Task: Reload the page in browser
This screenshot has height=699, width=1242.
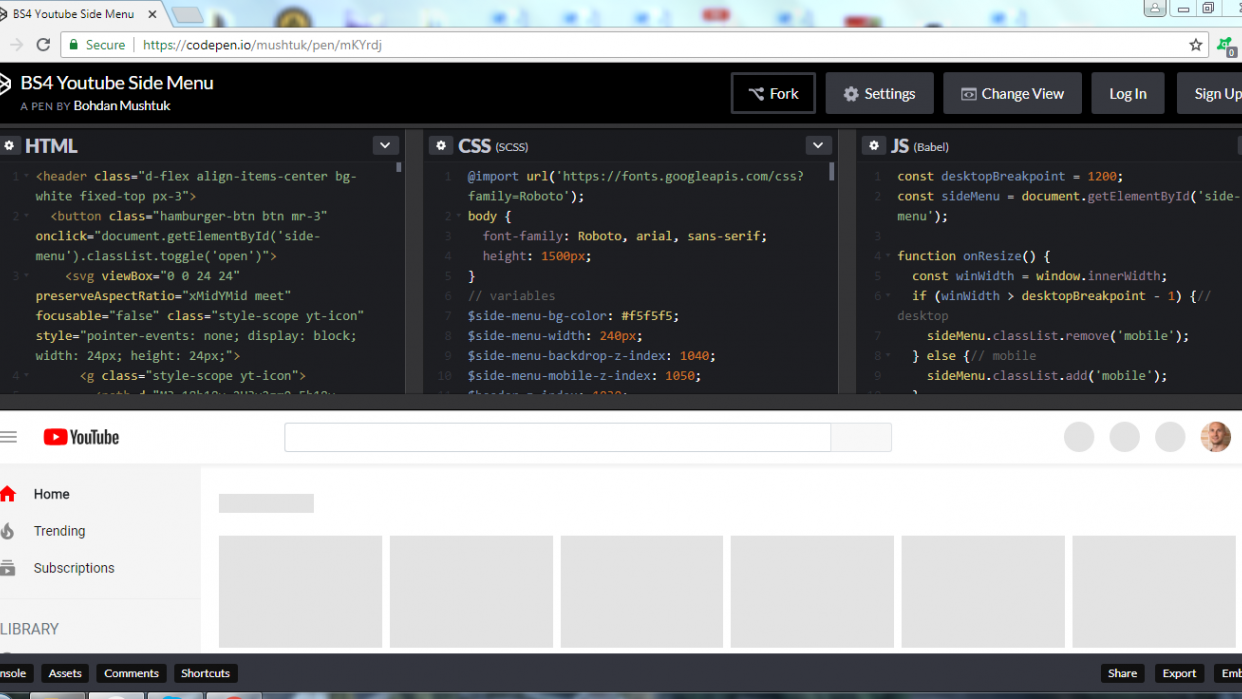Action: [43, 45]
